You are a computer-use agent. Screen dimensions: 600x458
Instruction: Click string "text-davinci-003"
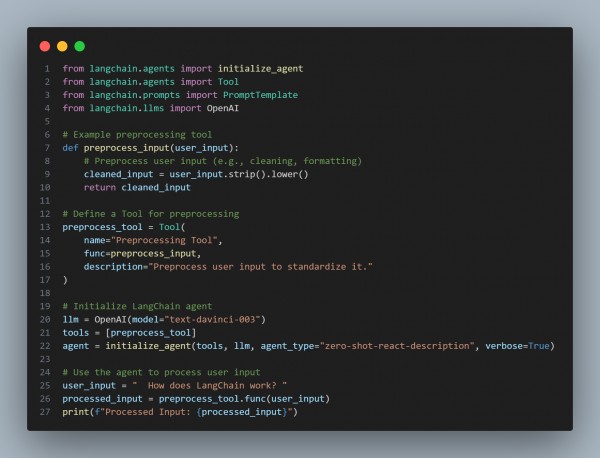212,319
